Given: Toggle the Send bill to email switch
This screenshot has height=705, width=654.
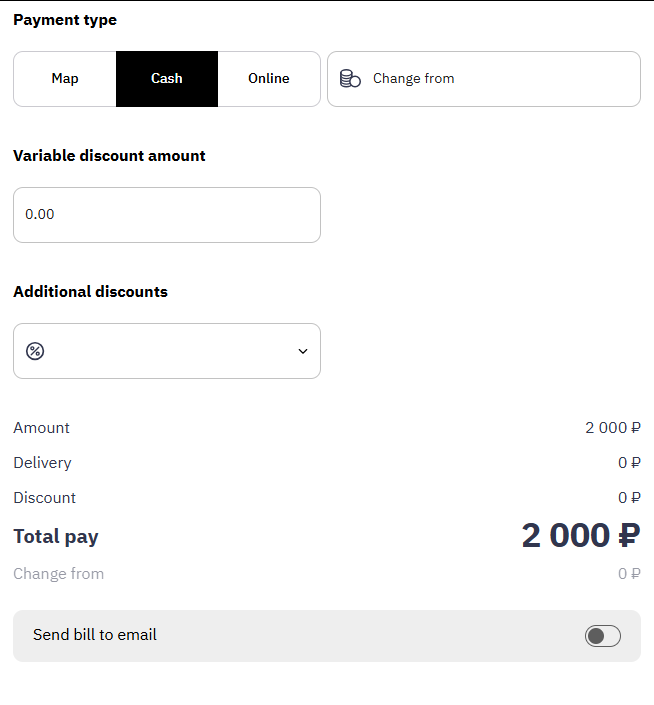Looking at the screenshot, I should click(602, 636).
